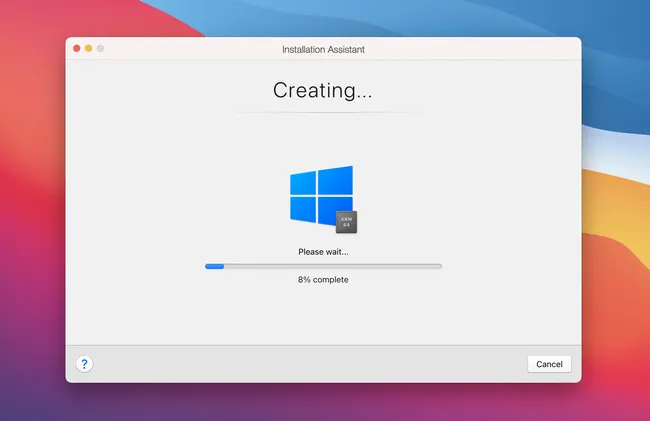Image resolution: width=650 pixels, height=421 pixels.
Task: Click the creation progress bar
Action: pos(323,266)
